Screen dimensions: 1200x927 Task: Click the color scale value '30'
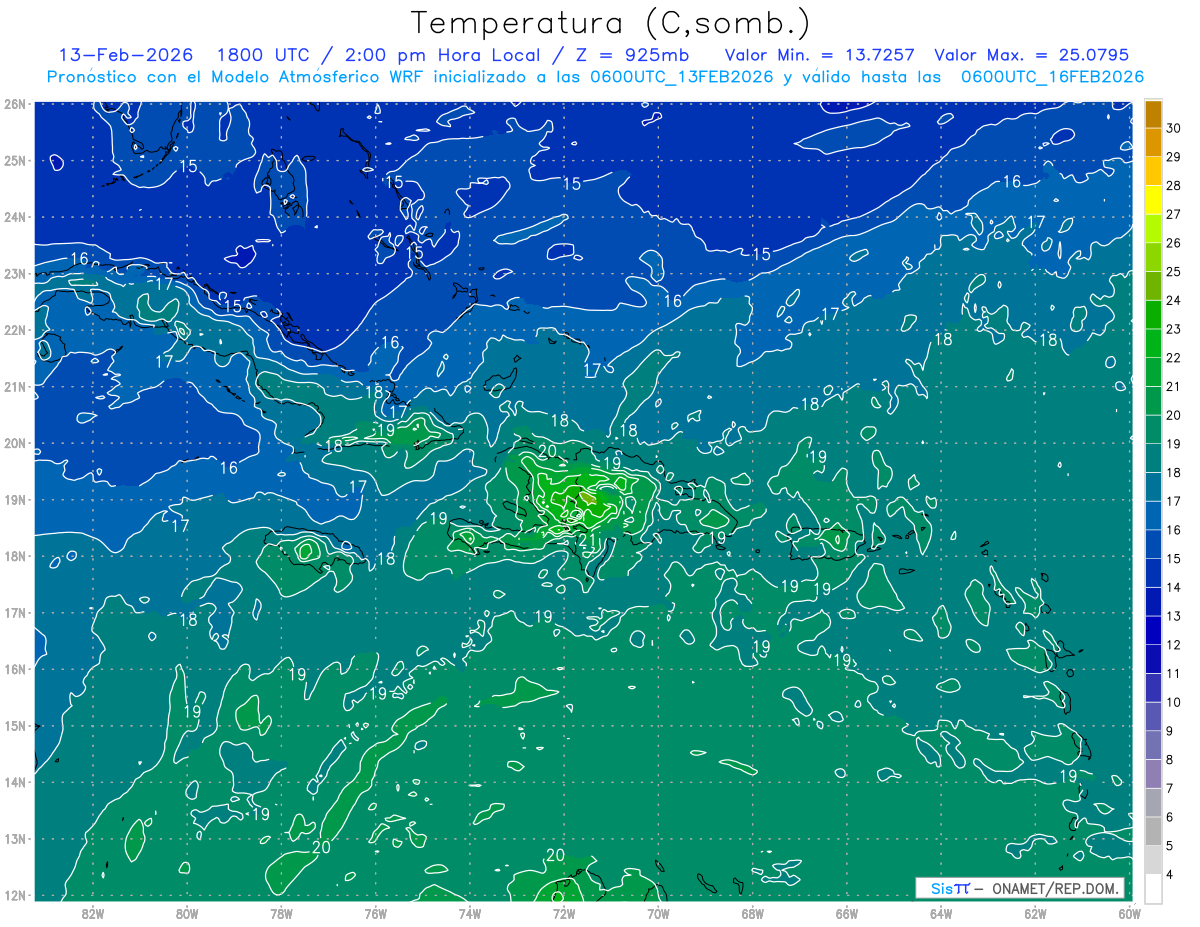click(1174, 127)
